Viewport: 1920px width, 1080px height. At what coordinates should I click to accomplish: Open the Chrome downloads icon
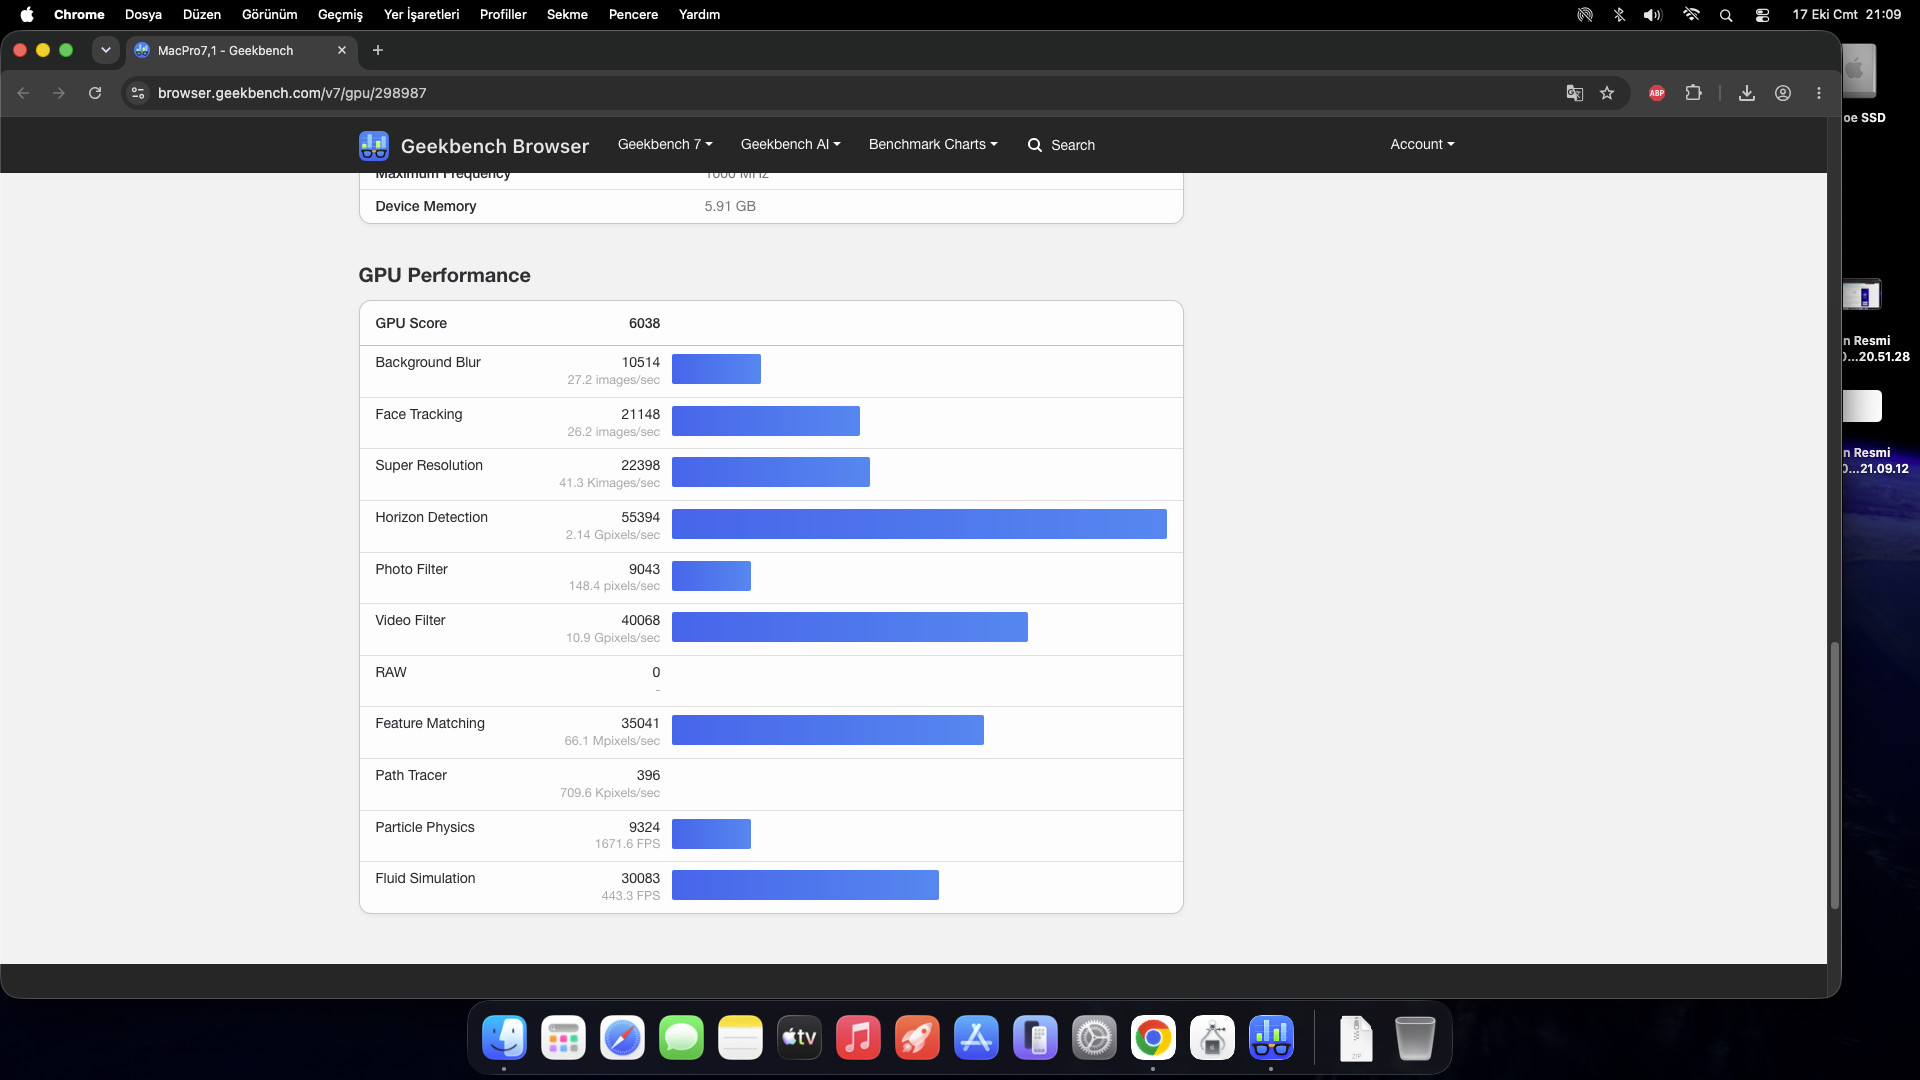pyautogui.click(x=1747, y=93)
